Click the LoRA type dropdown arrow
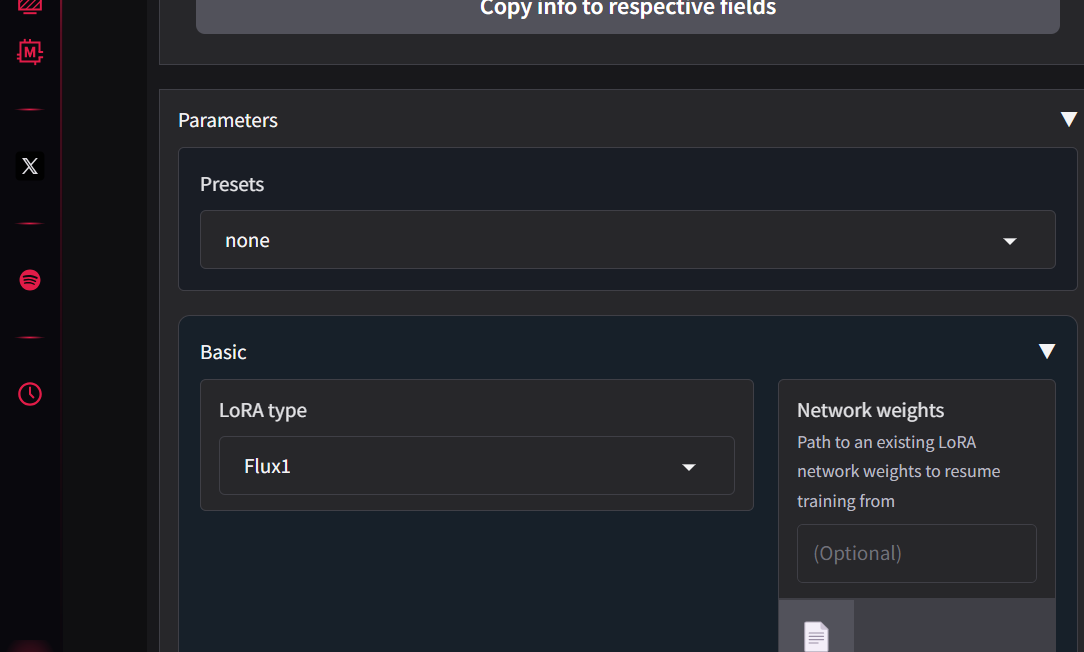 [x=688, y=467]
